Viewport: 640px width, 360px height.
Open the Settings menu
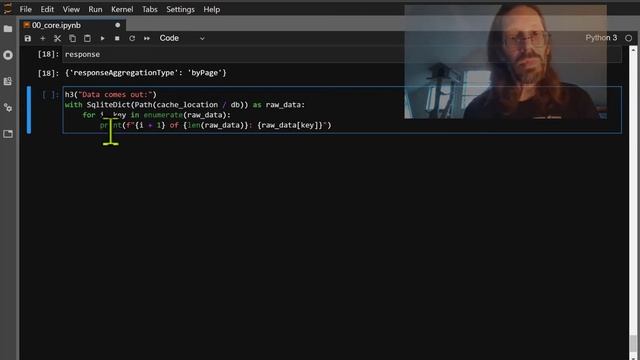point(180,9)
